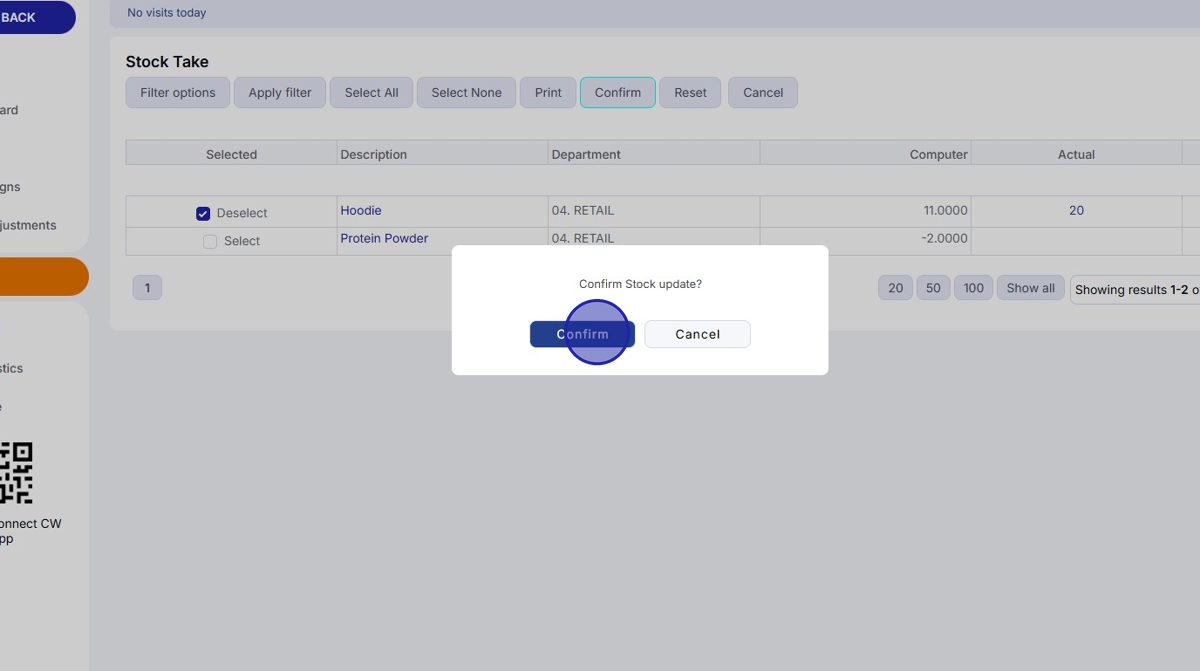Click the No visits today text
This screenshot has width=1200, height=671.
167,13
